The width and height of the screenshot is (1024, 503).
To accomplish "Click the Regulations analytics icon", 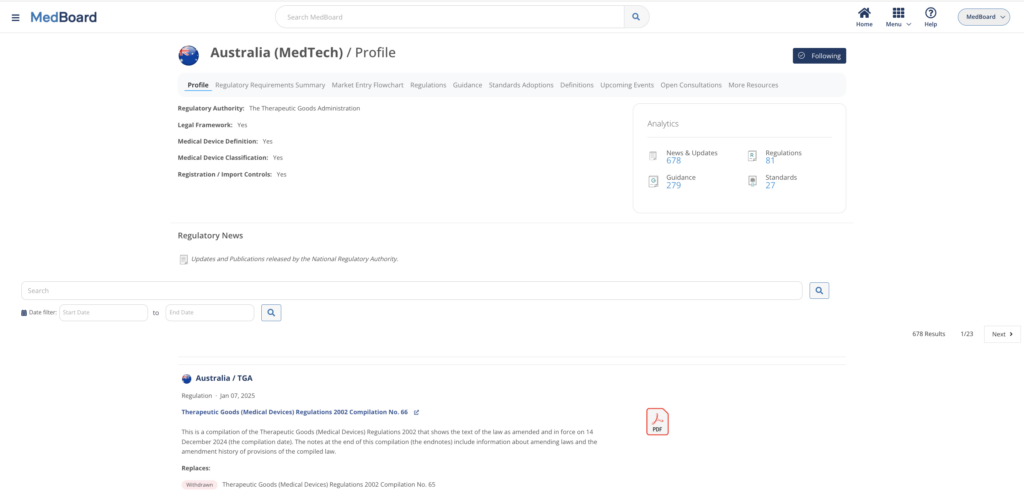I will click(x=752, y=156).
